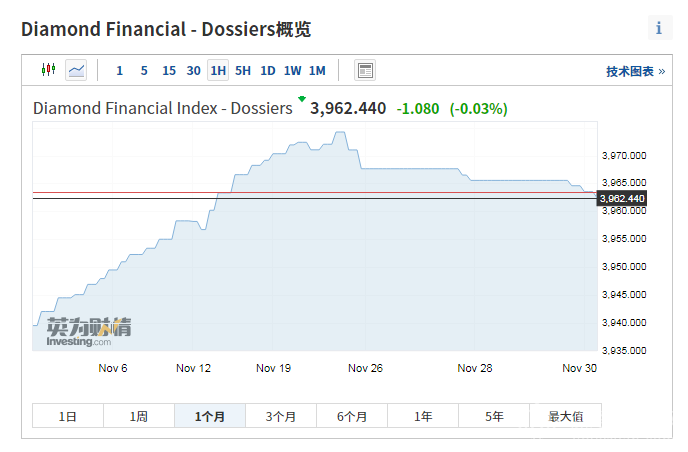
Task: Open the 技术图表 link
Action: coord(635,71)
